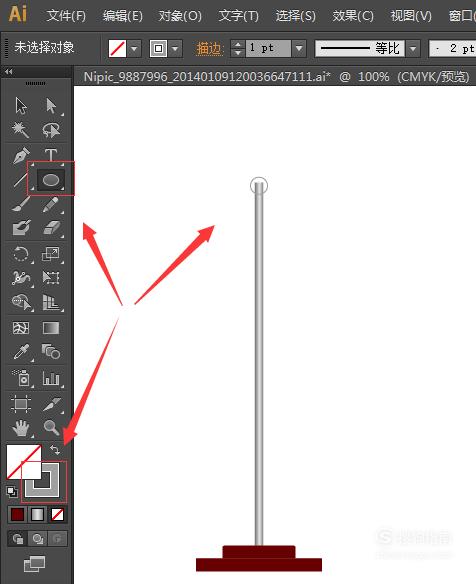
Task: Set paint to None button
Action: [x=57, y=515]
